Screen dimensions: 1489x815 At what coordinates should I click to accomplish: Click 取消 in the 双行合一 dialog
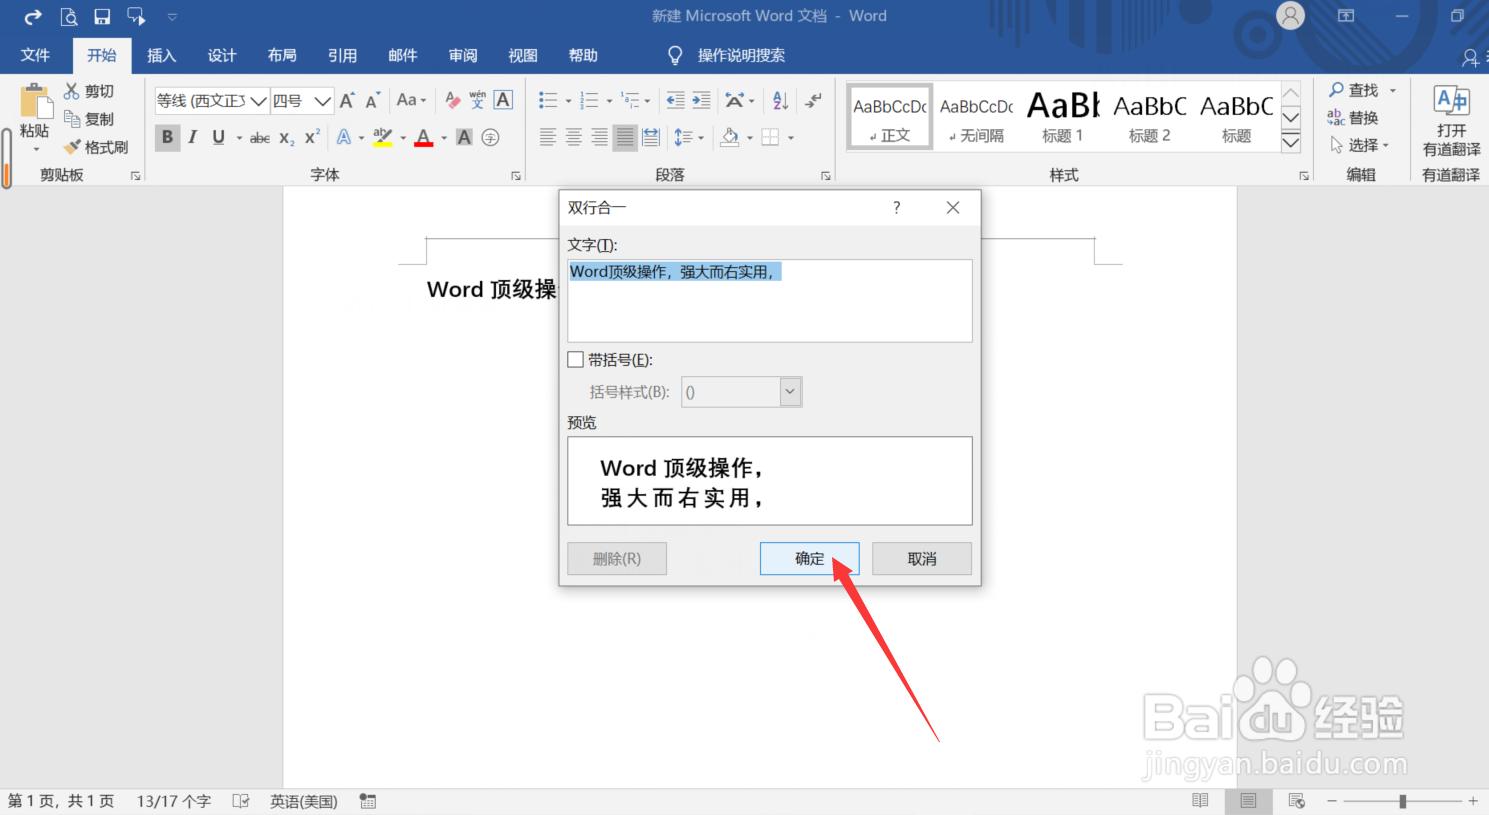[x=922, y=559]
